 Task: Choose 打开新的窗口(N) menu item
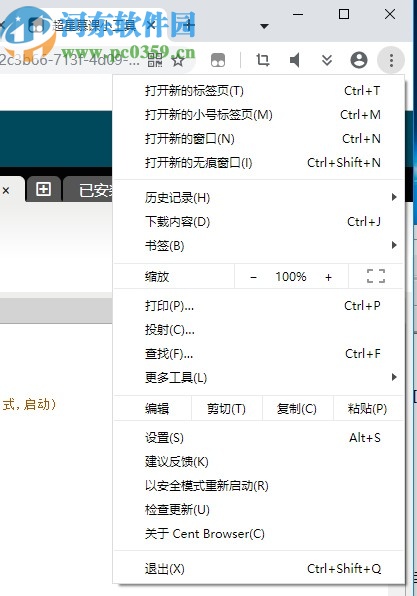(x=258, y=138)
